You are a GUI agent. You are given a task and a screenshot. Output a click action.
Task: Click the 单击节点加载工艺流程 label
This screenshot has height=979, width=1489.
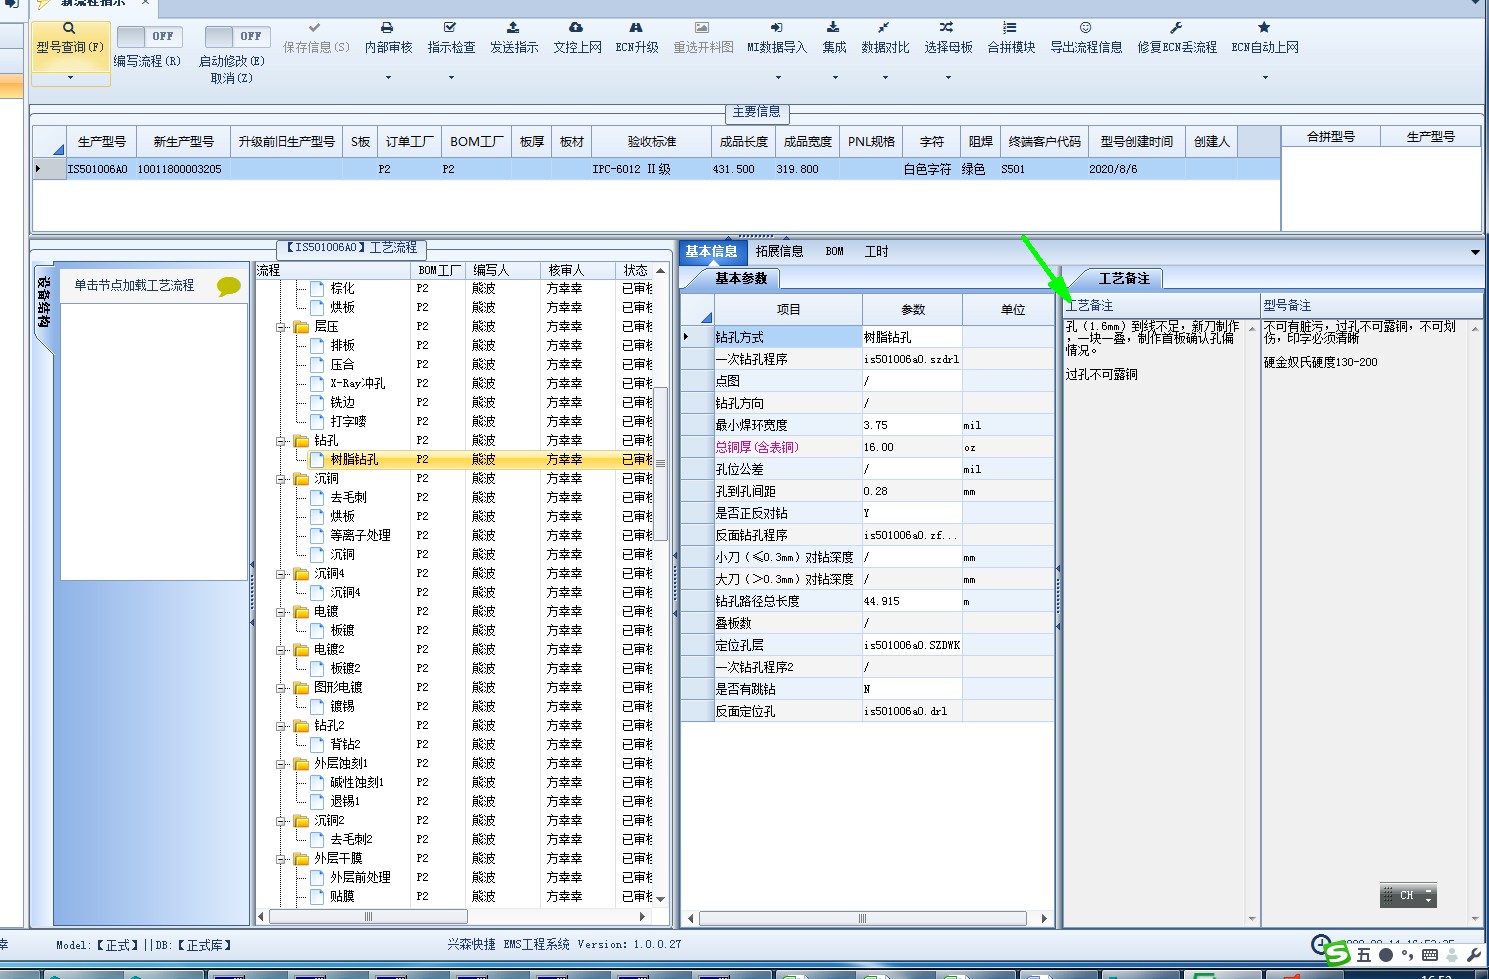[134, 286]
